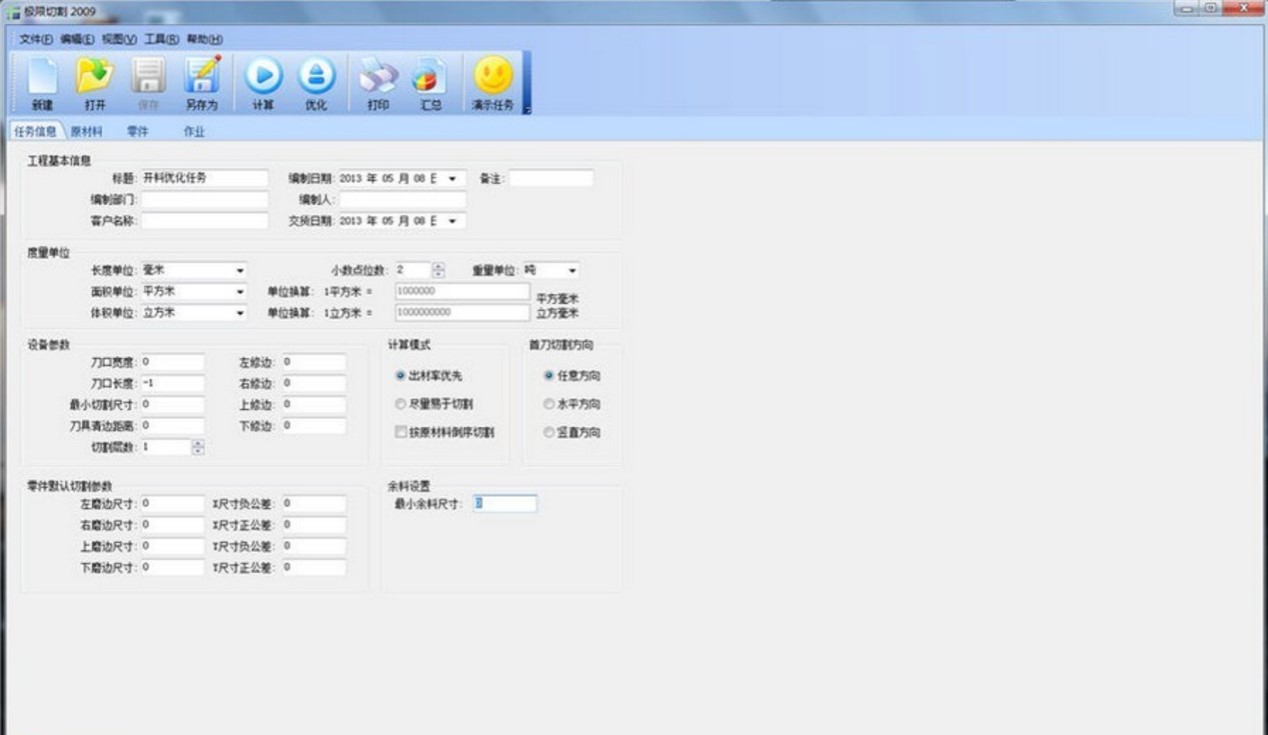1268x735 pixels.
Task: Open the 视图(V) menu
Action: pyautogui.click(x=119, y=39)
